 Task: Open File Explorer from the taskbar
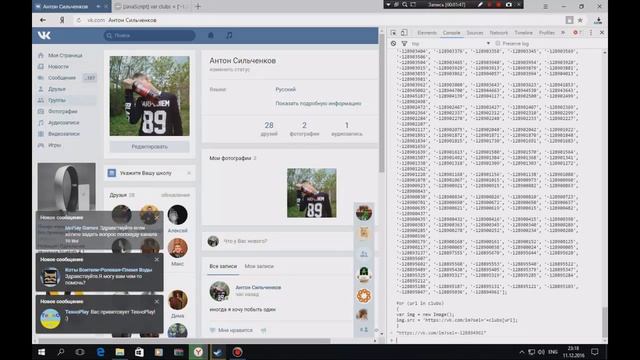tap(120, 352)
